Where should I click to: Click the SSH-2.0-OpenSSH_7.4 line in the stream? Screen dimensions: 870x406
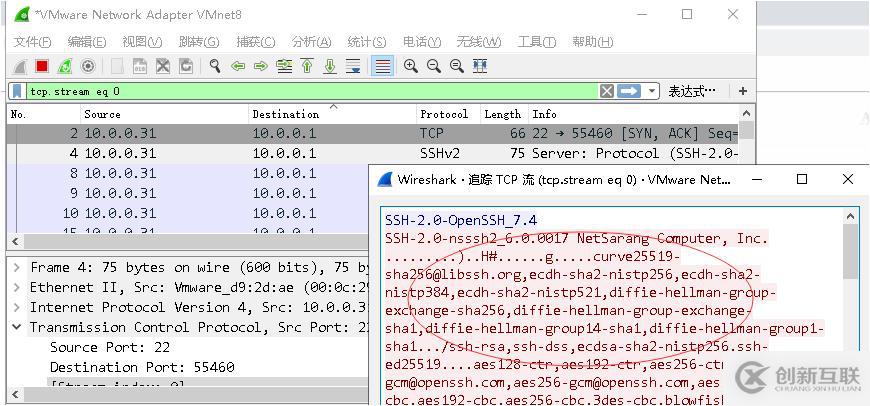pyautogui.click(x=461, y=220)
